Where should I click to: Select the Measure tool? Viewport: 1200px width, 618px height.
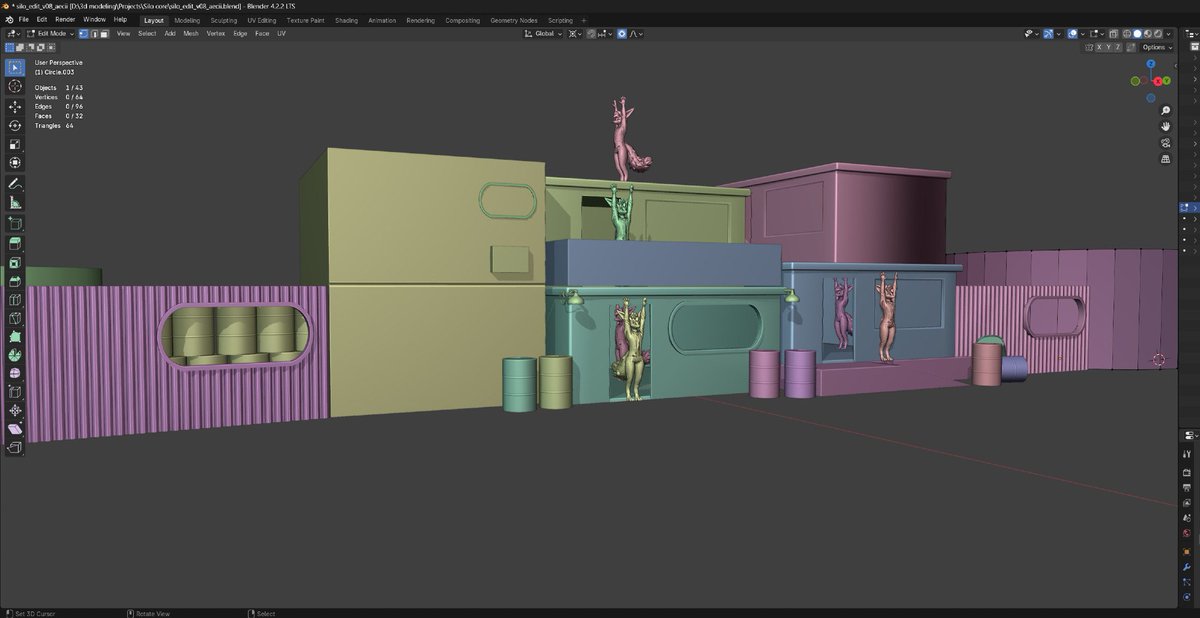click(15, 203)
